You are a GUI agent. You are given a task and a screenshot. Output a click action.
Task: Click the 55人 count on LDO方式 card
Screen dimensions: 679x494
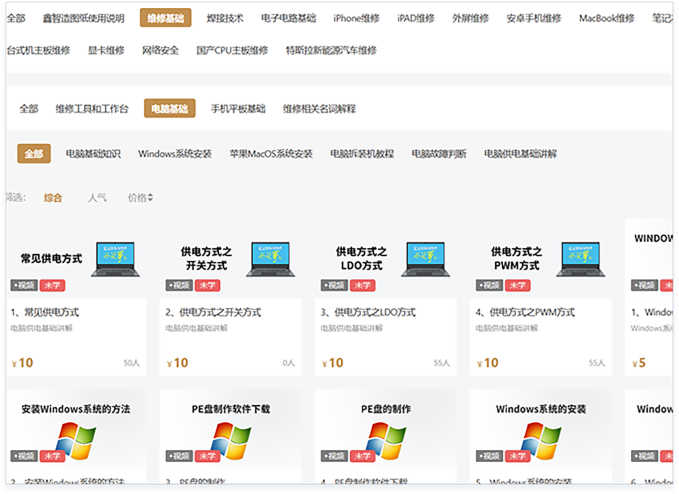pyautogui.click(x=442, y=363)
